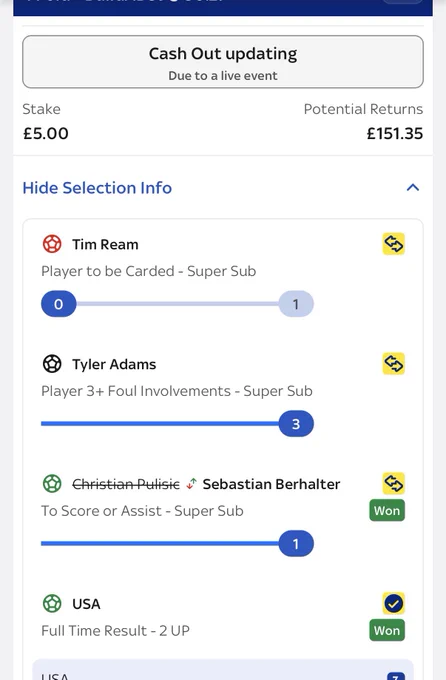Tap the Potential Returns amount £151.35
The image size is (446, 680).
[394, 134]
